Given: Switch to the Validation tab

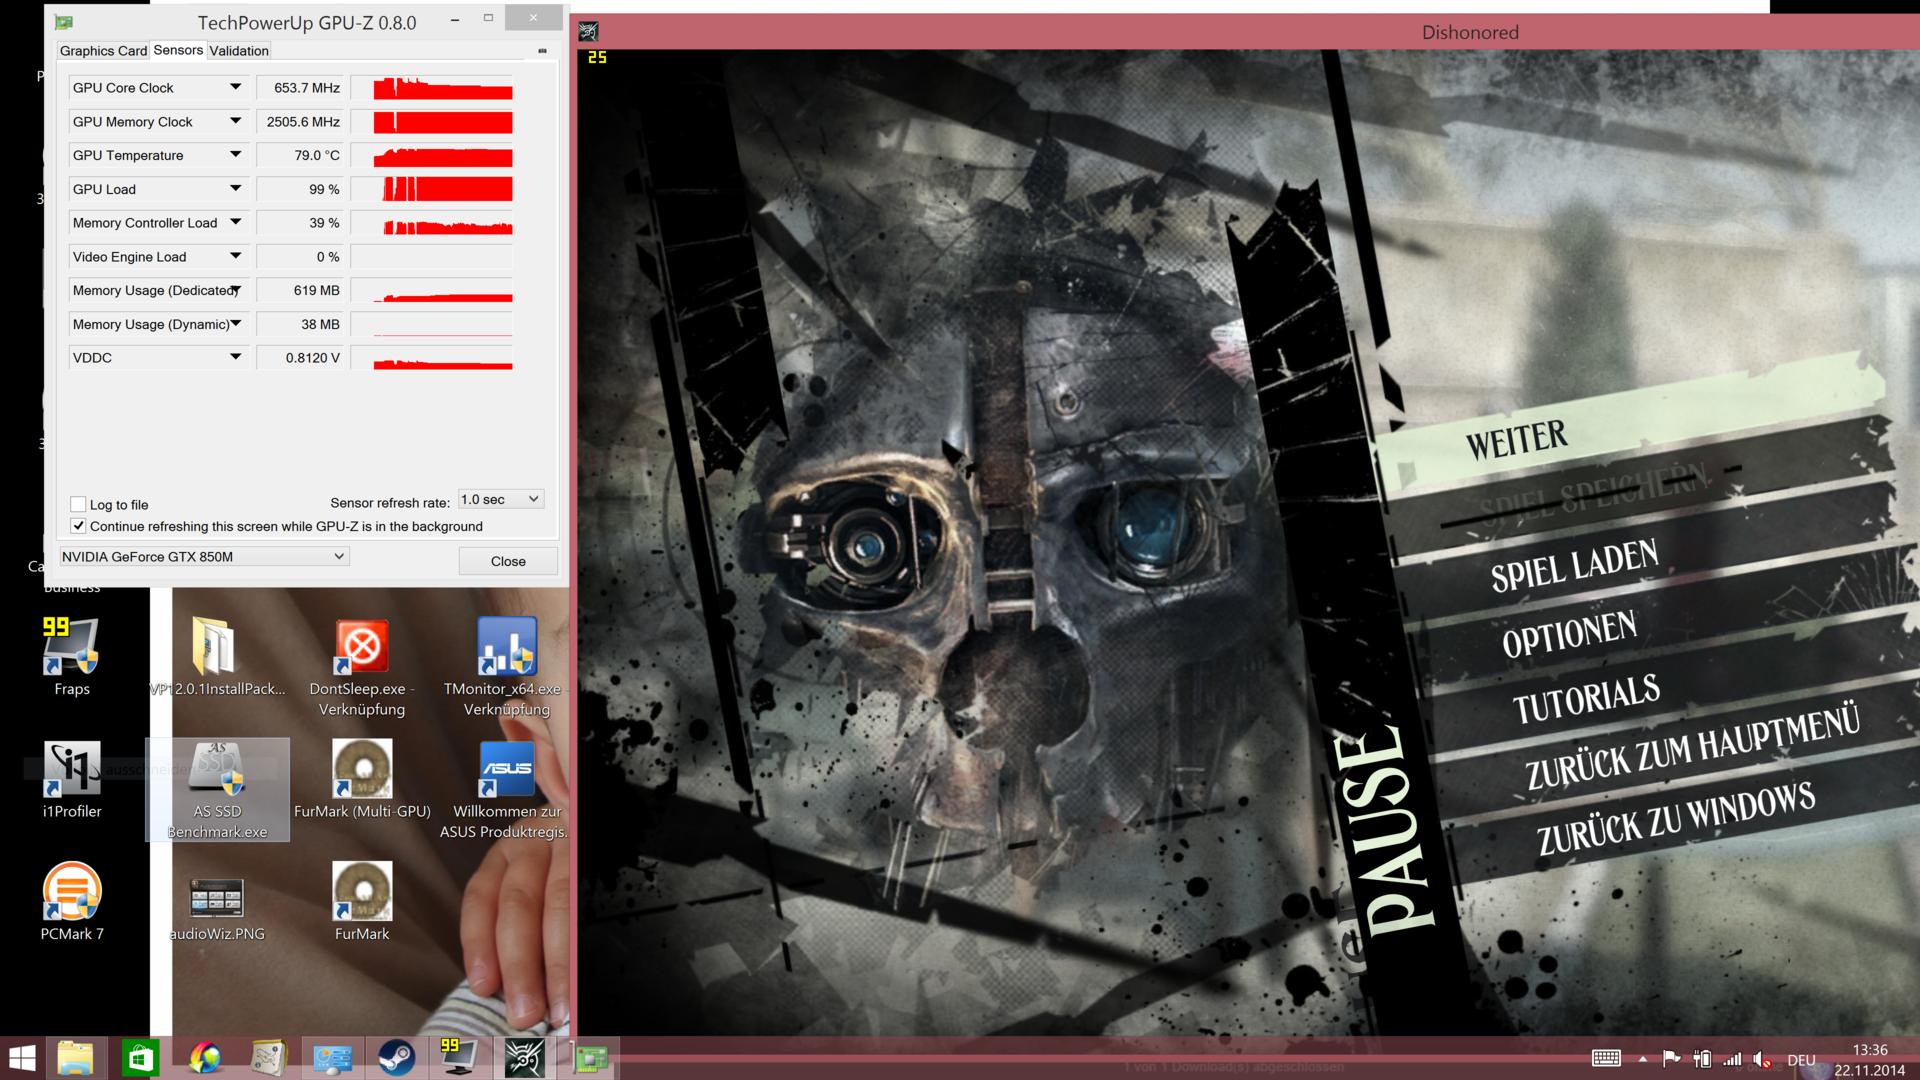Looking at the screenshot, I should 239,51.
